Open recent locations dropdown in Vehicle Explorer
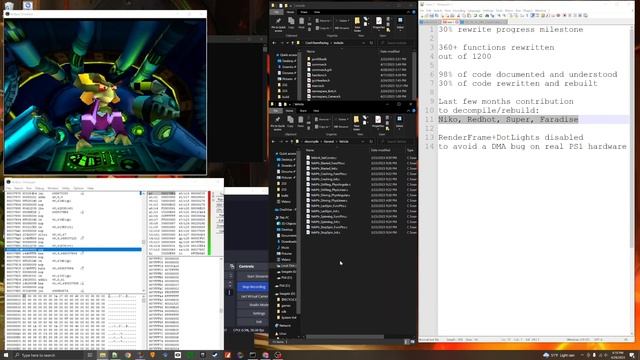The image size is (640, 360). 287,142
